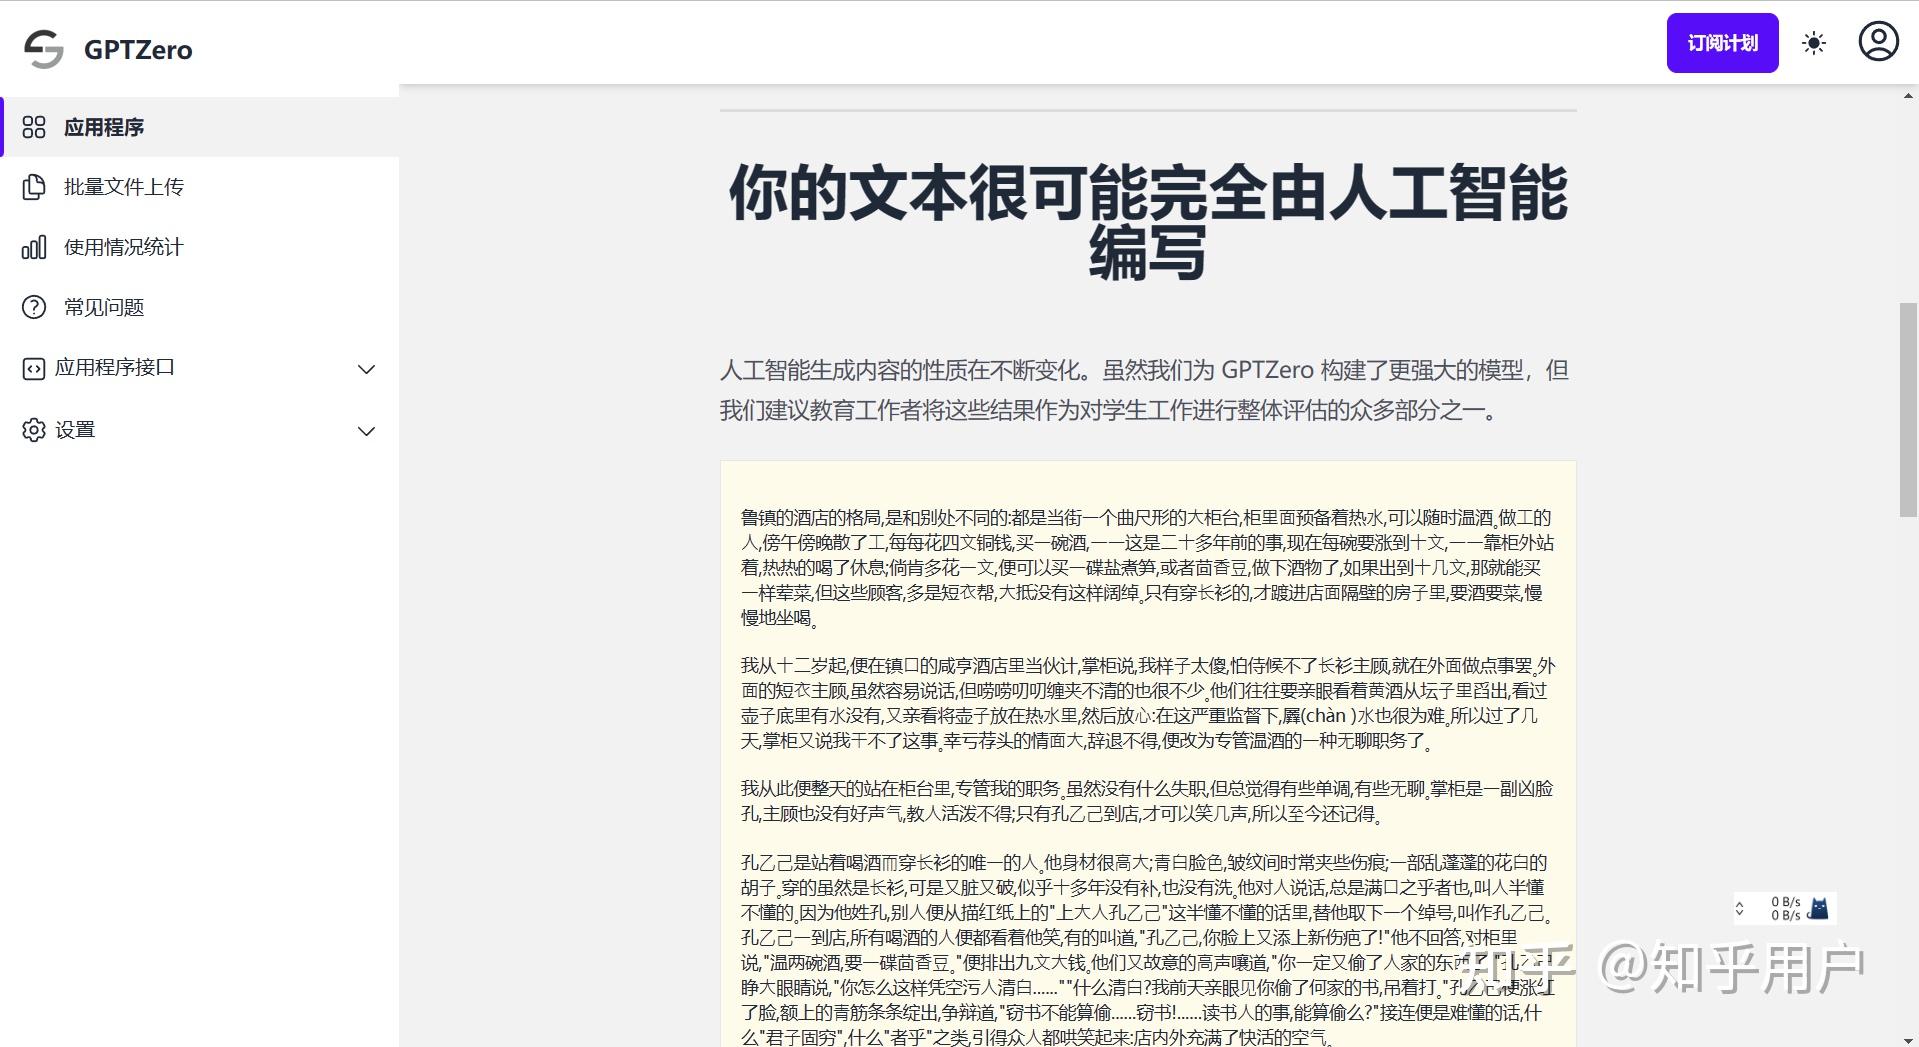This screenshot has height=1047, width=1919.
Task: Click the 常见问题 question mark icon
Action: coord(34,307)
